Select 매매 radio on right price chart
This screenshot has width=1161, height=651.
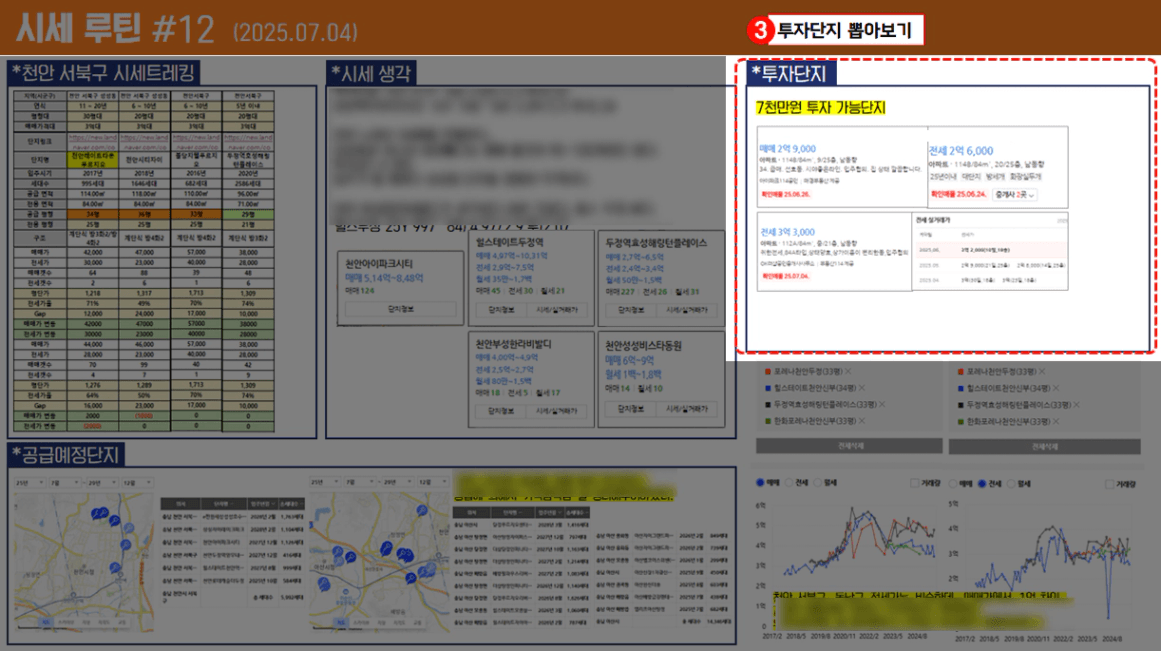[x=954, y=483]
